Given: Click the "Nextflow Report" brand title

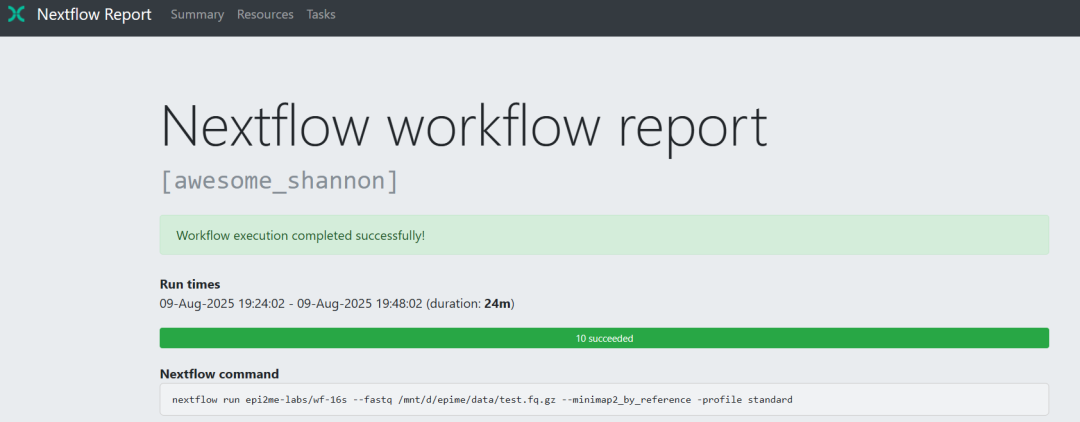Looking at the screenshot, I should coord(94,15).
